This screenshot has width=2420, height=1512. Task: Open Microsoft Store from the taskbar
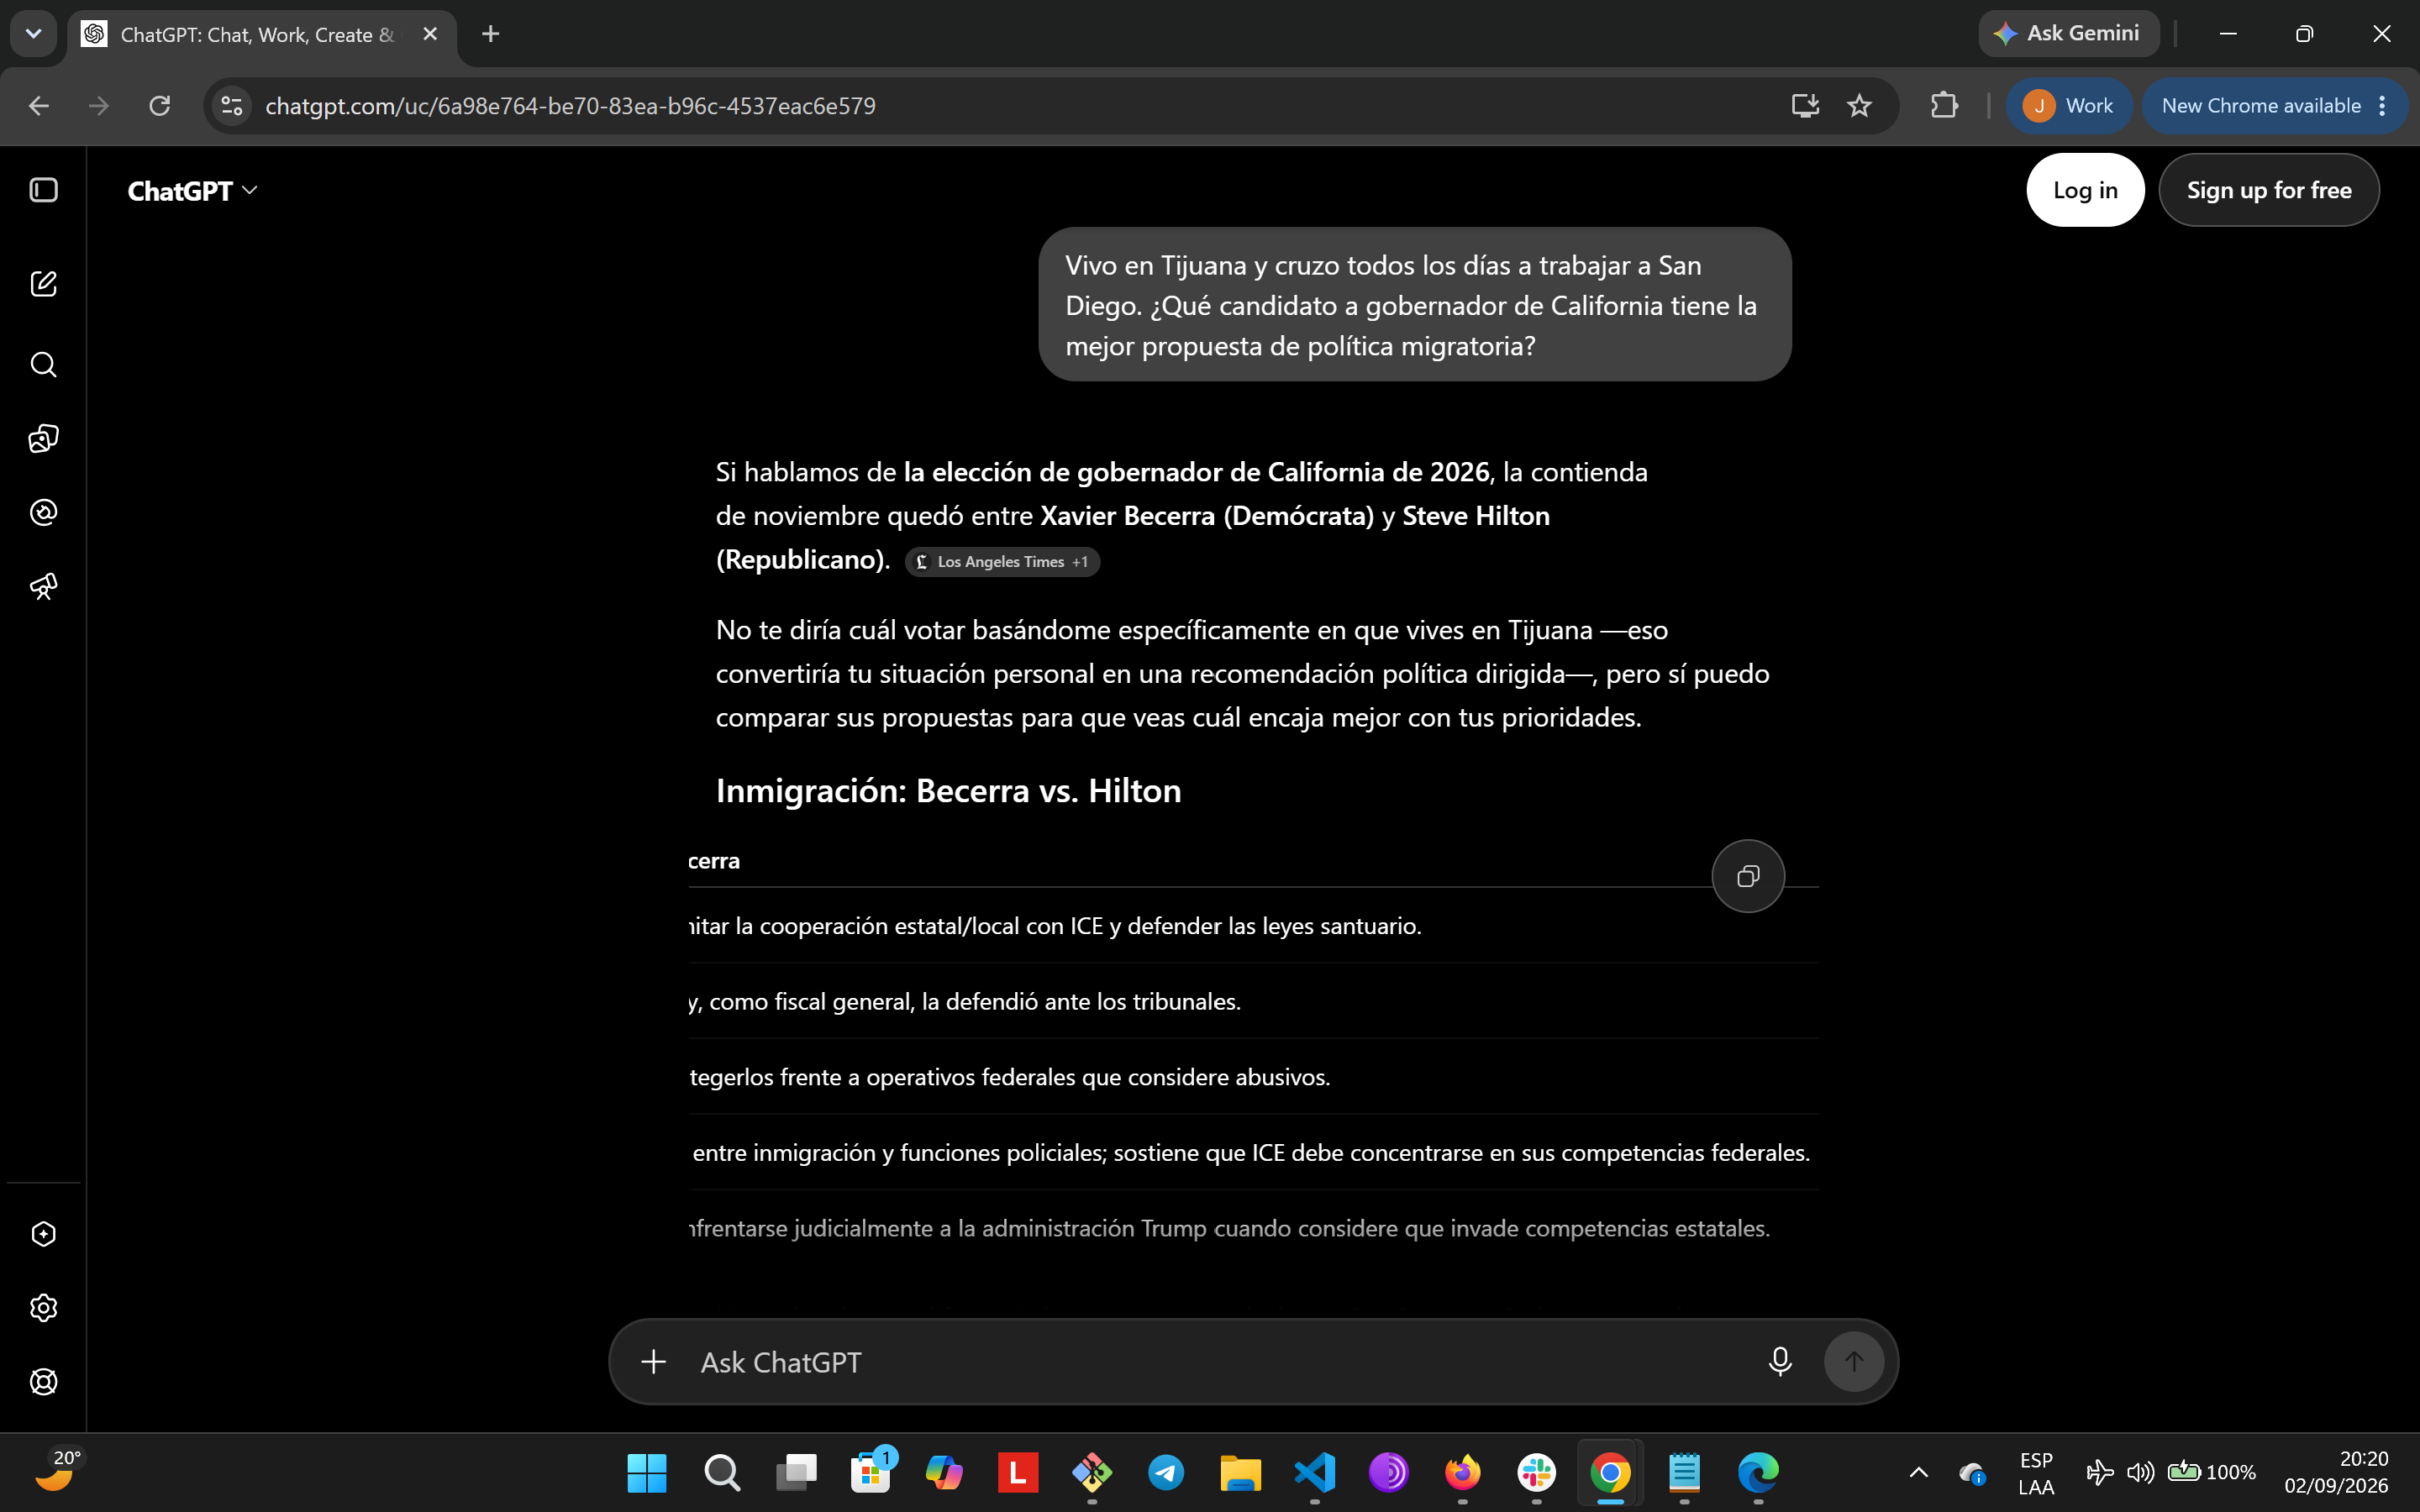pos(870,1472)
